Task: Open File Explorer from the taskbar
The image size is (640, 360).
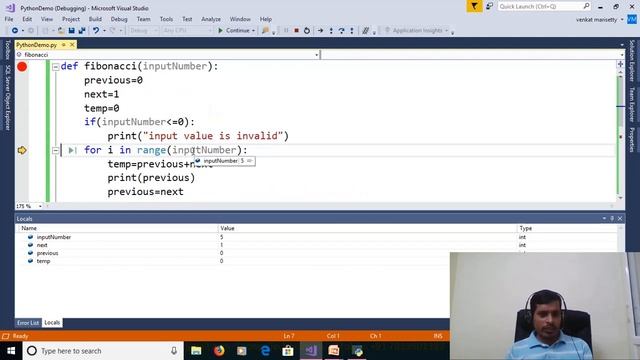Action: click(196, 351)
